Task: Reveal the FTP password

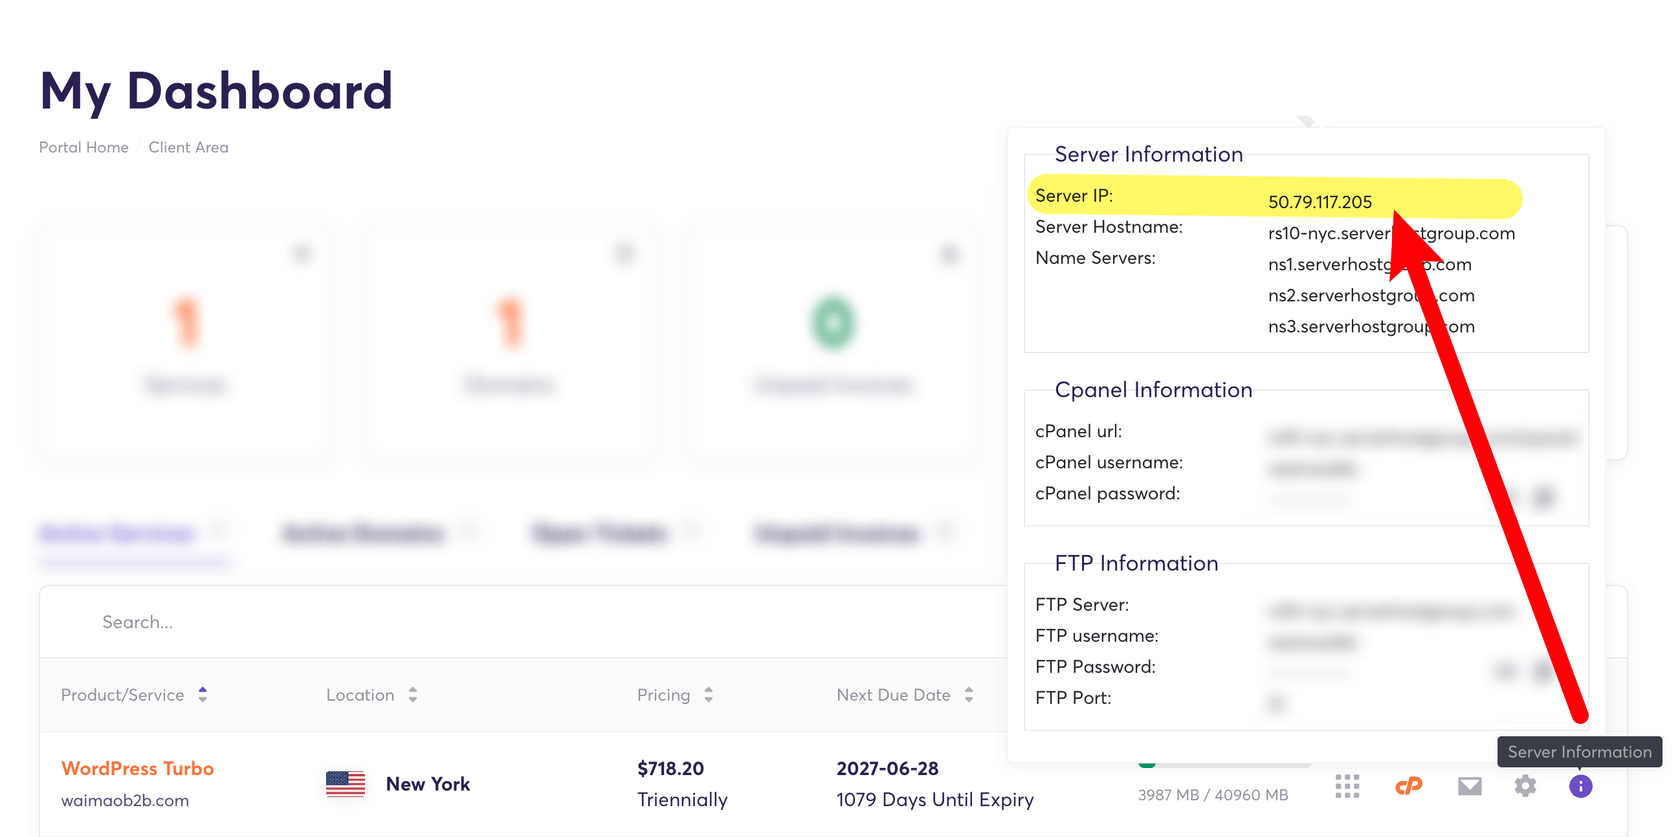Action: tap(1505, 671)
